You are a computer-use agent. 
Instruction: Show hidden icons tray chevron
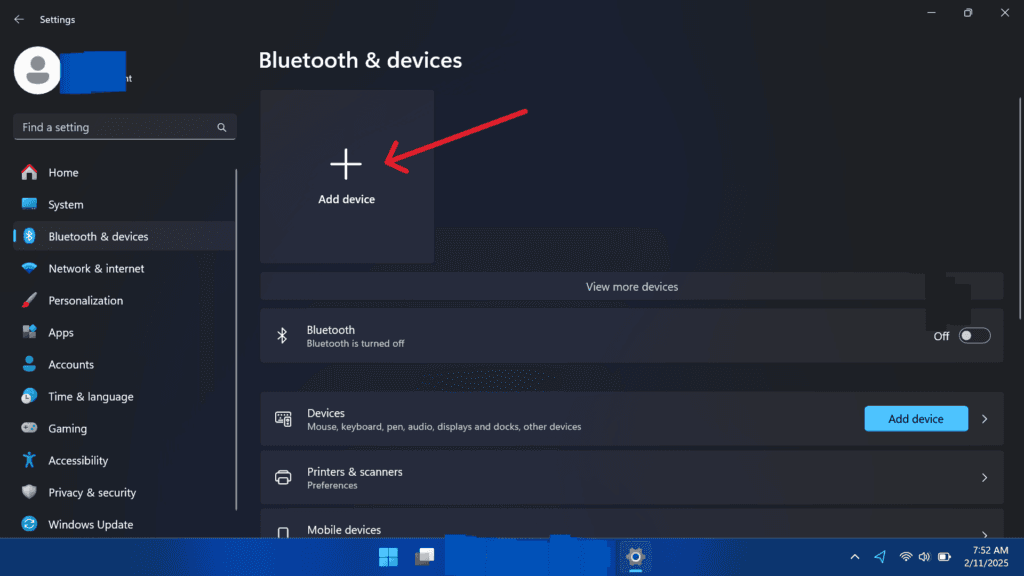pos(855,557)
